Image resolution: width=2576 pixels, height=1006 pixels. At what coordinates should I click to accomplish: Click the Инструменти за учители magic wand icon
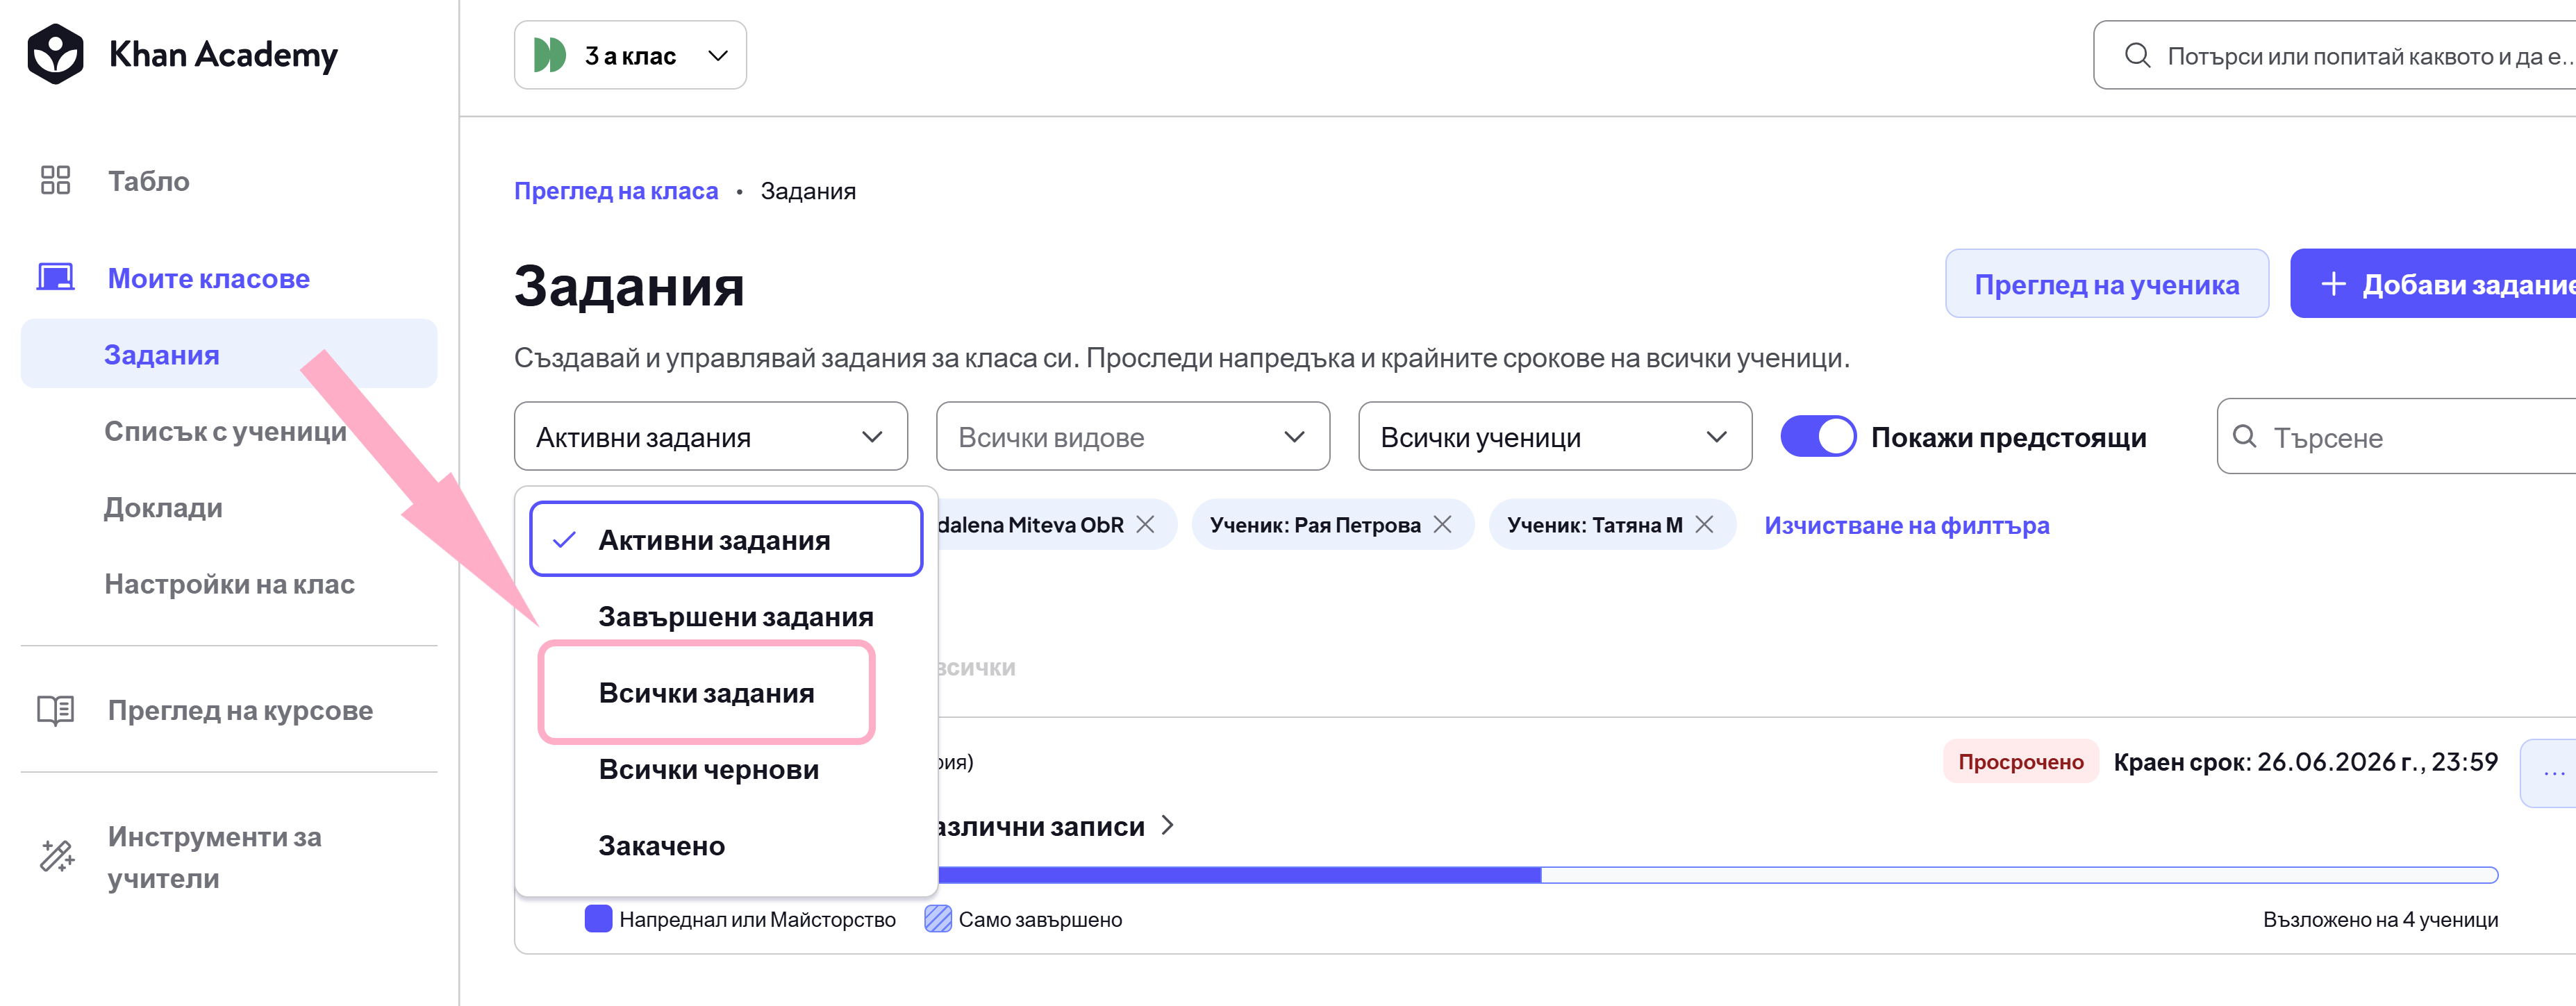point(57,856)
